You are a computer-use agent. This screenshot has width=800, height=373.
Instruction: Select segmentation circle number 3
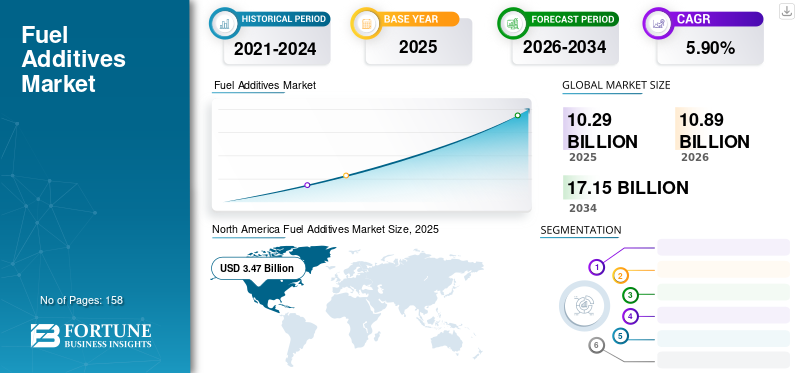pos(631,295)
